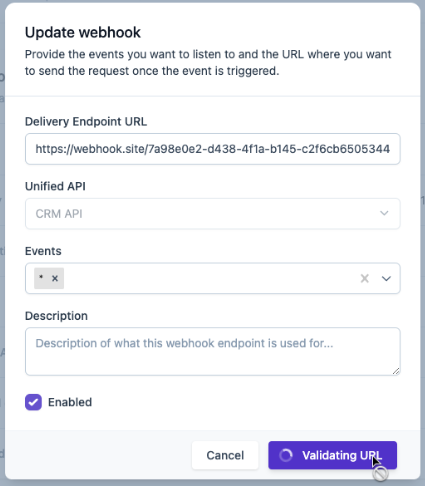This screenshot has width=425, height=486.
Task: Click the Unified API label
Action: 55,186
